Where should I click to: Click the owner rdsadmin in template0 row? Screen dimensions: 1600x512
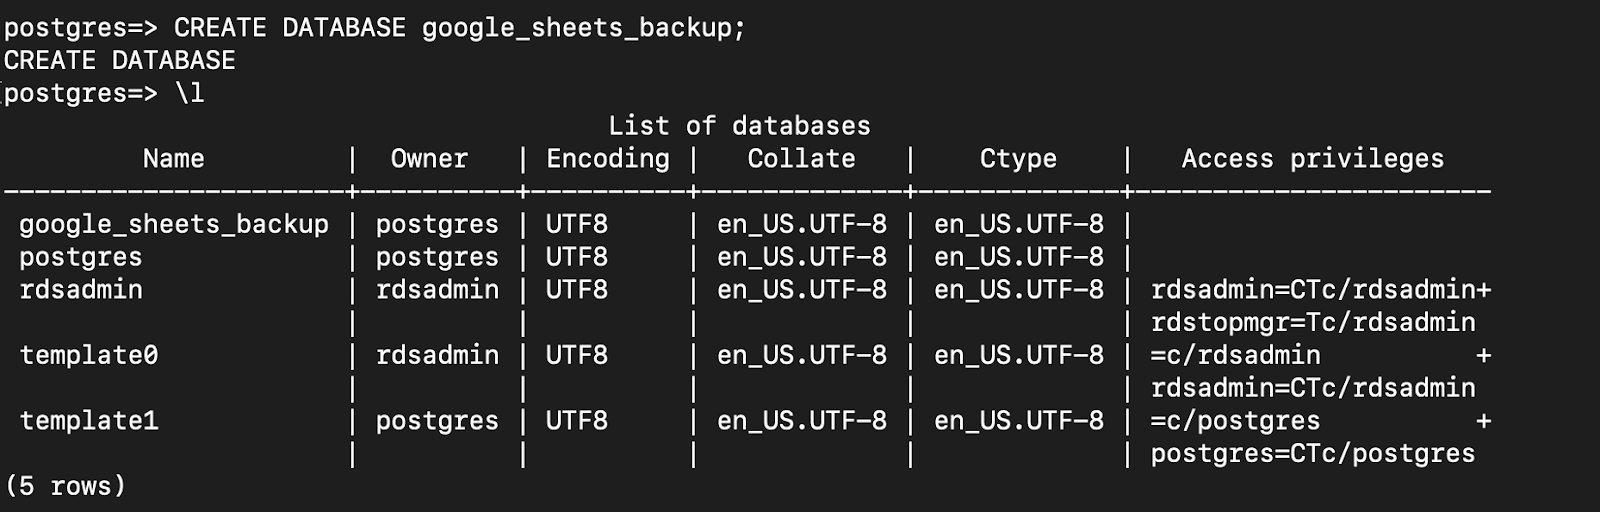click(x=437, y=356)
